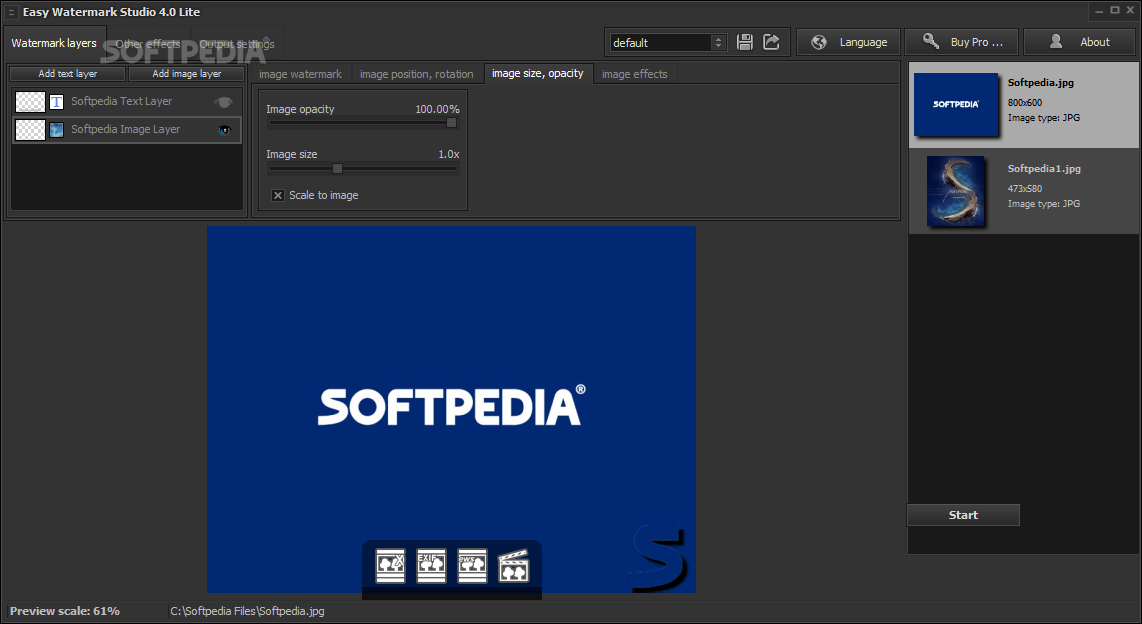Open the About button
The height and width of the screenshot is (624, 1142).
pos(1079,42)
